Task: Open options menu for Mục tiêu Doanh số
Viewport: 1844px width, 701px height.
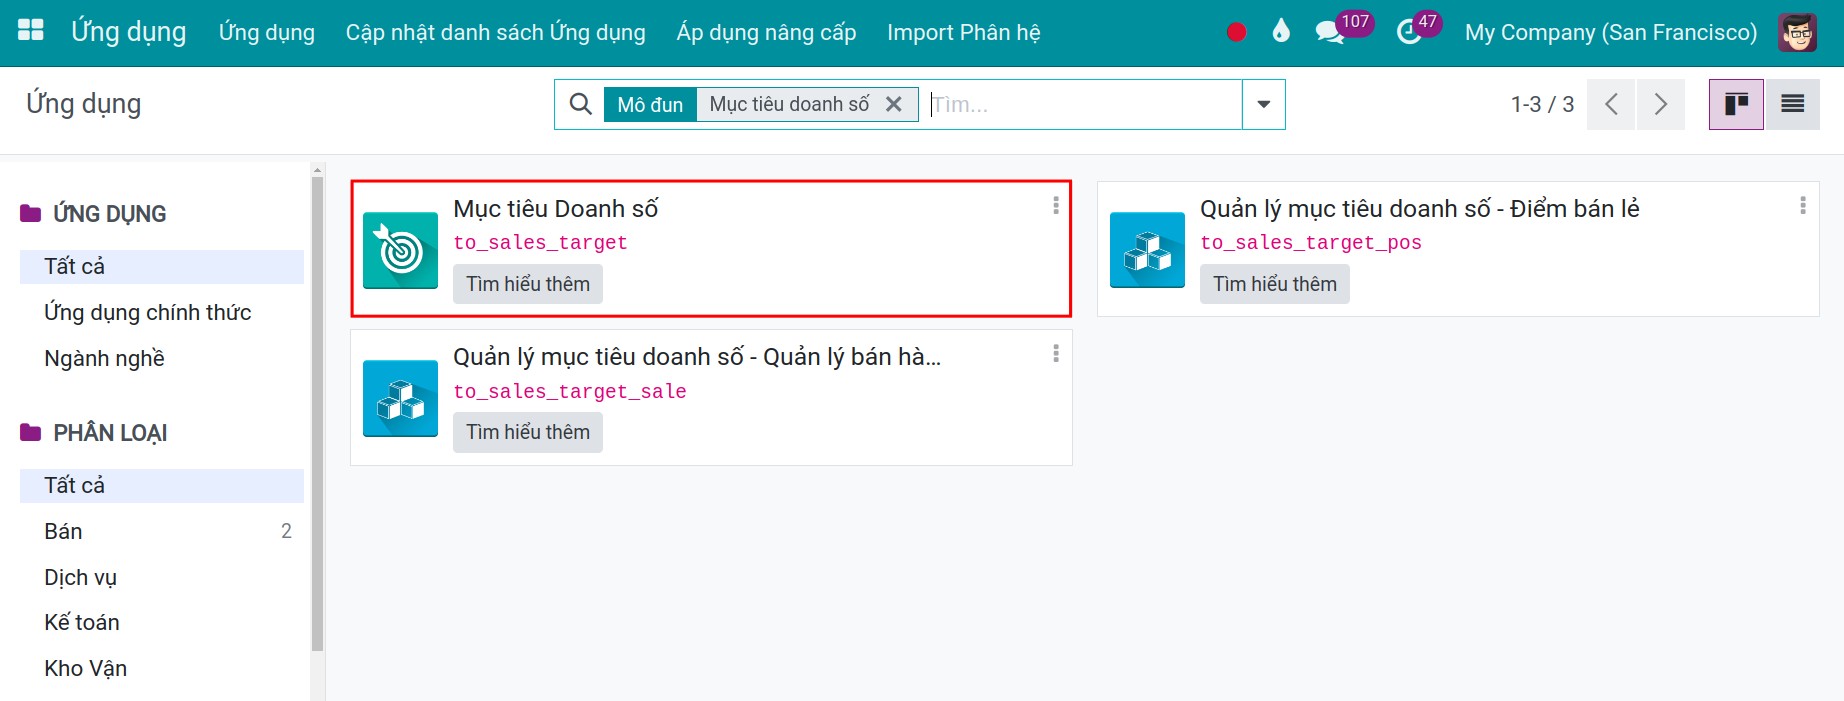Action: pyautogui.click(x=1056, y=206)
